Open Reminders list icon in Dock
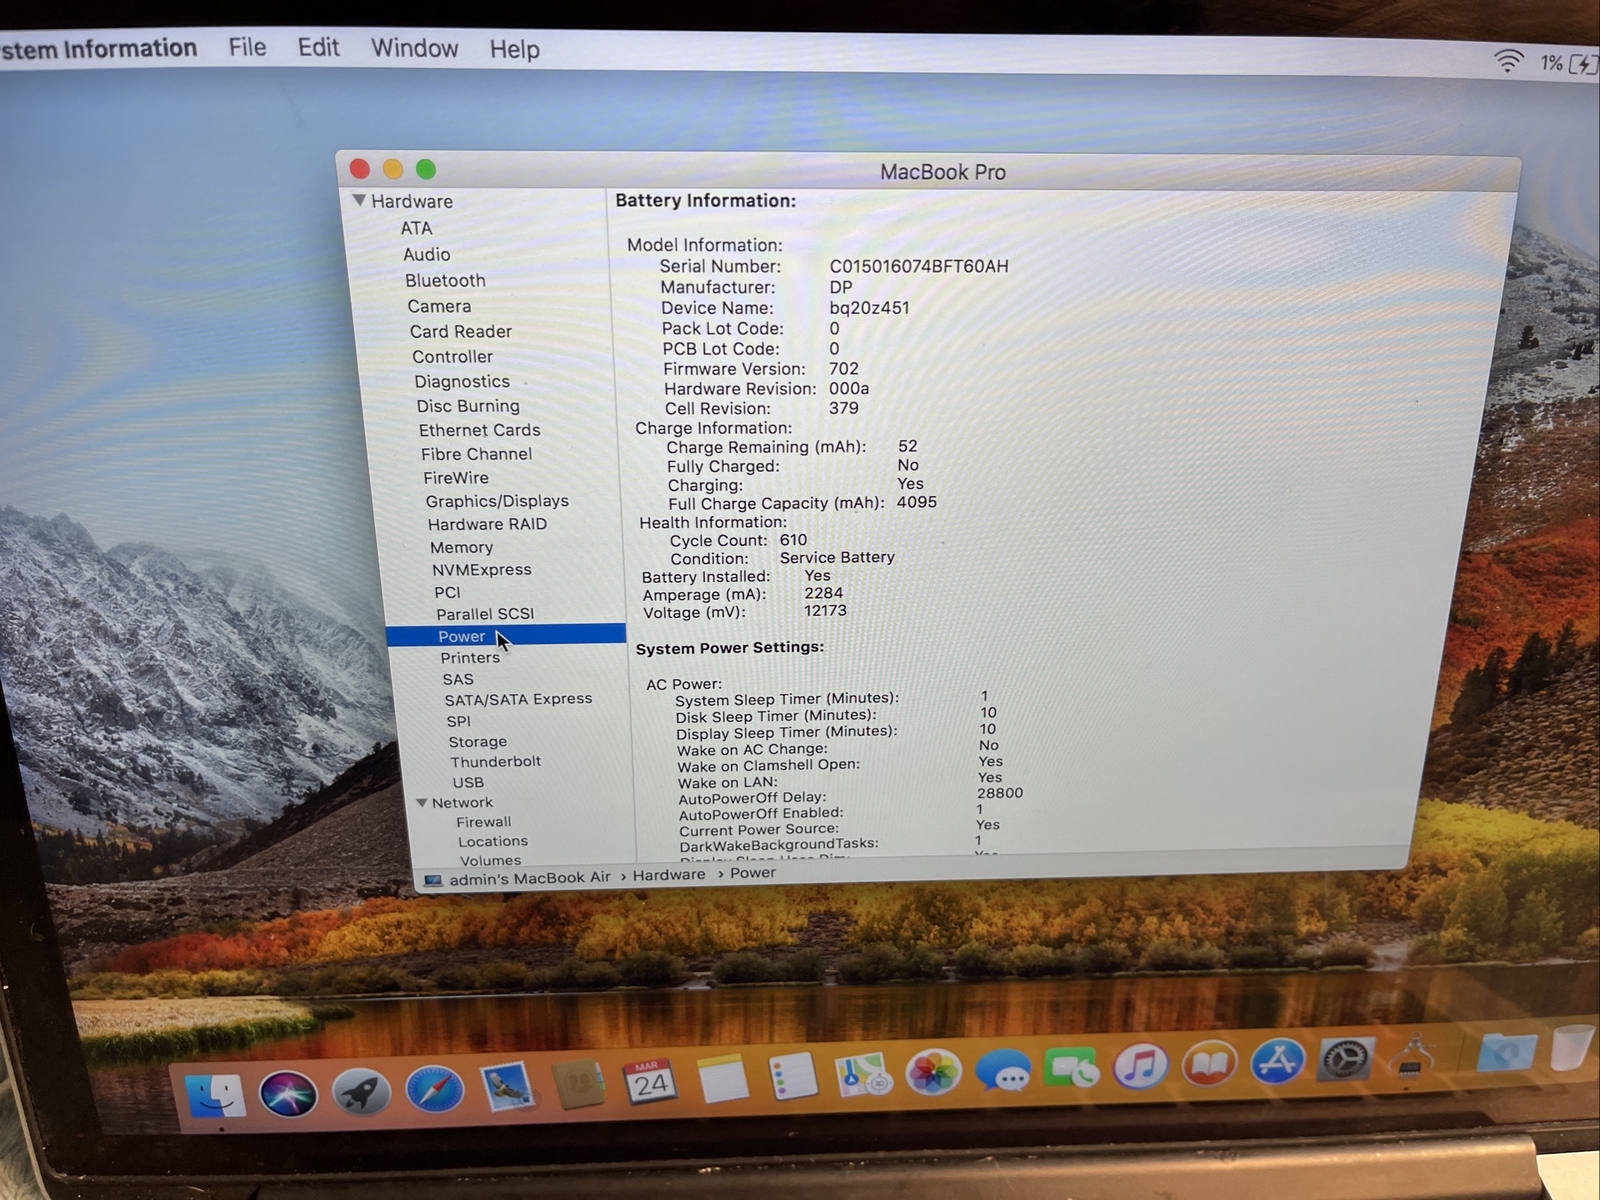1600x1200 pixels. (793, 1078)
